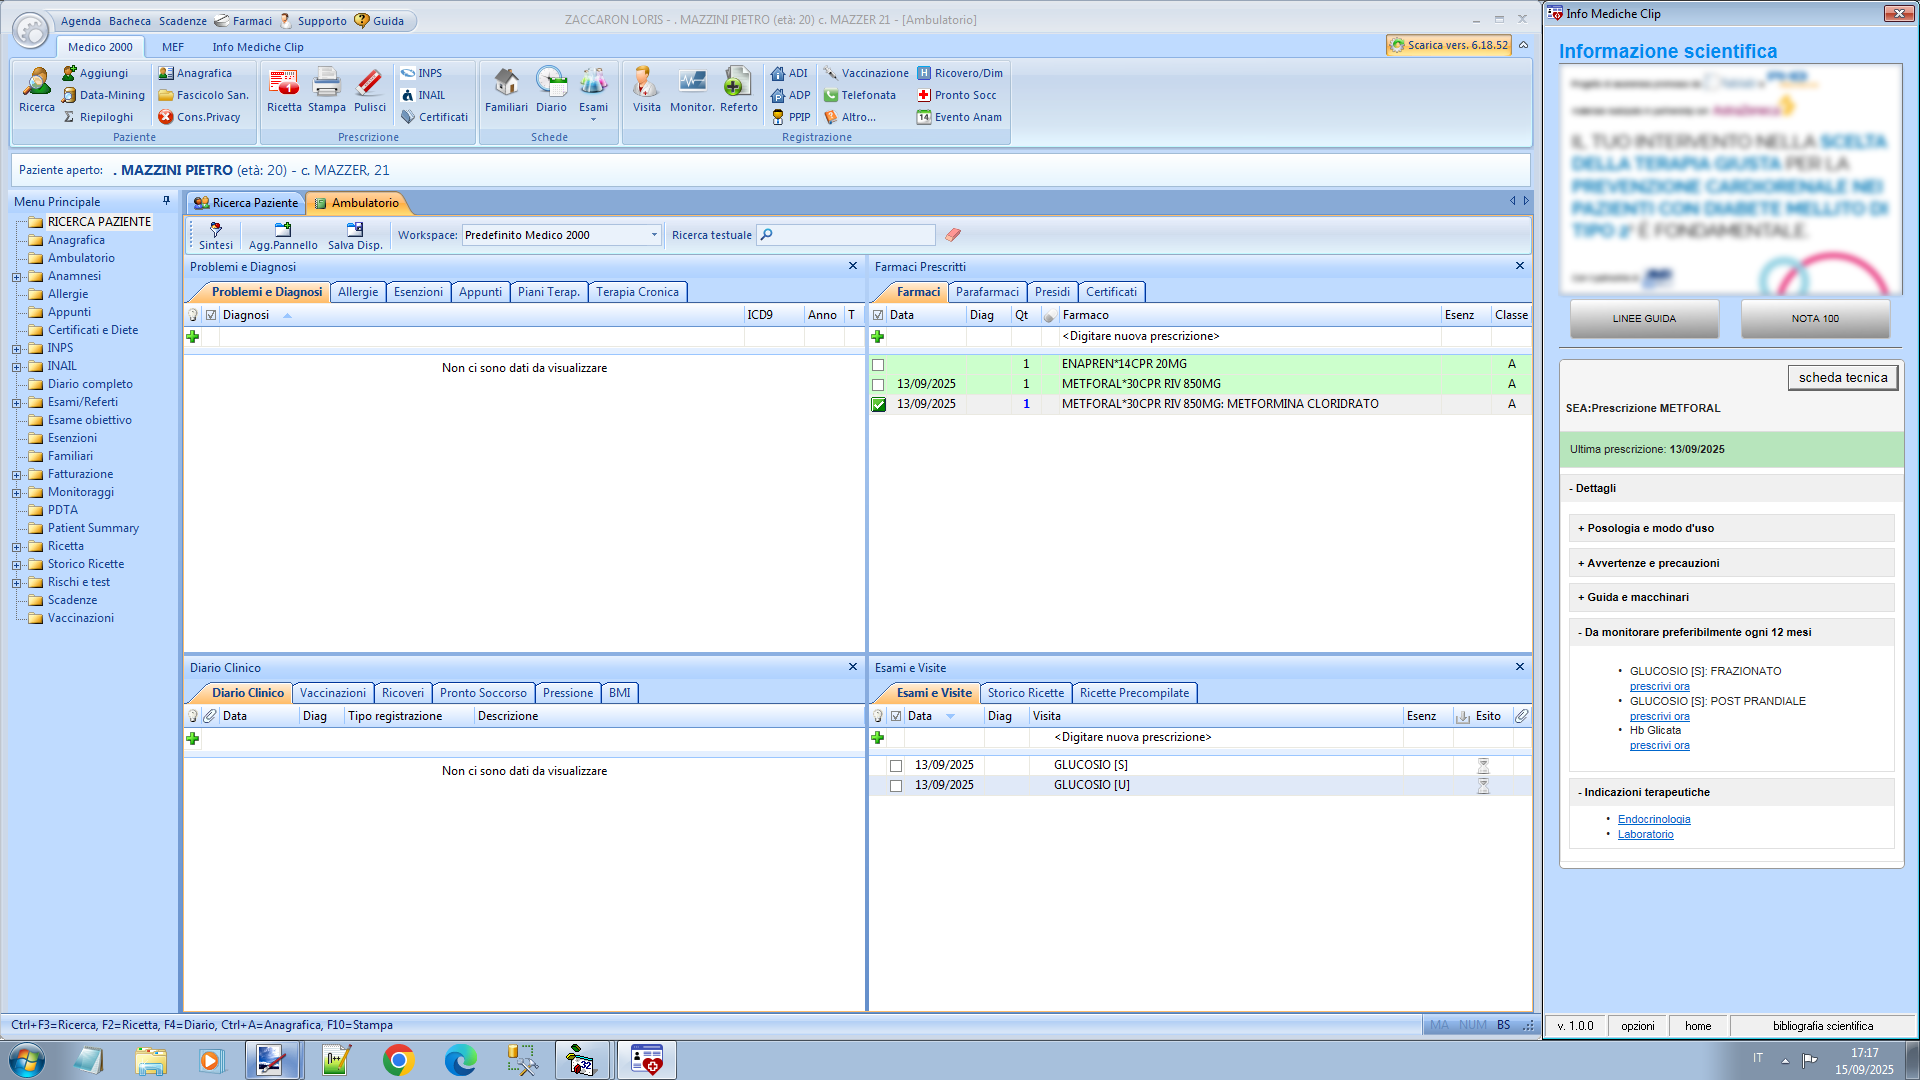Click the Sintesi toolbar icon
Viewport: 1920px width, 1080px height.
click(215, 236)
